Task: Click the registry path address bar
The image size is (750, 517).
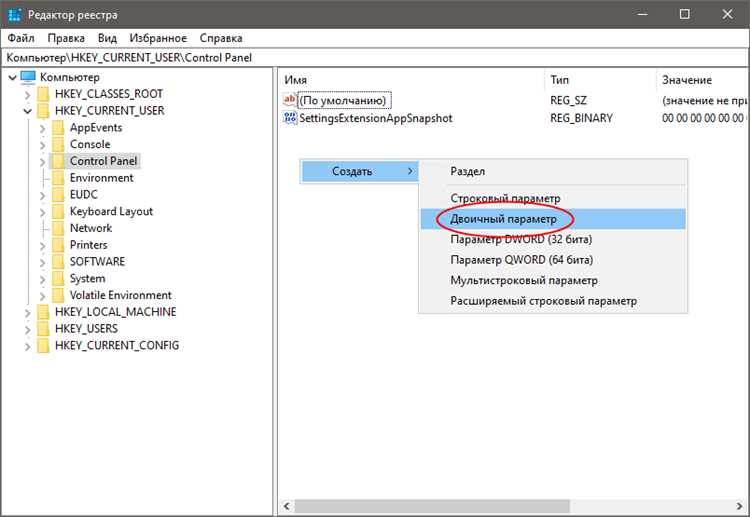Action: [375, 58]
